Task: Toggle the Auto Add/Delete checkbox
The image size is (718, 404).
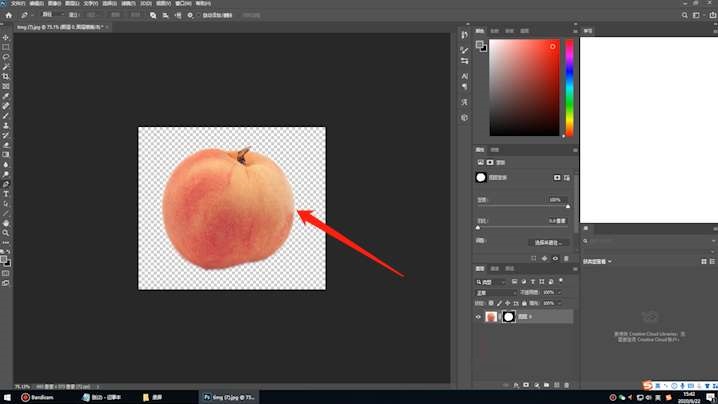Action: click(199, 15)
